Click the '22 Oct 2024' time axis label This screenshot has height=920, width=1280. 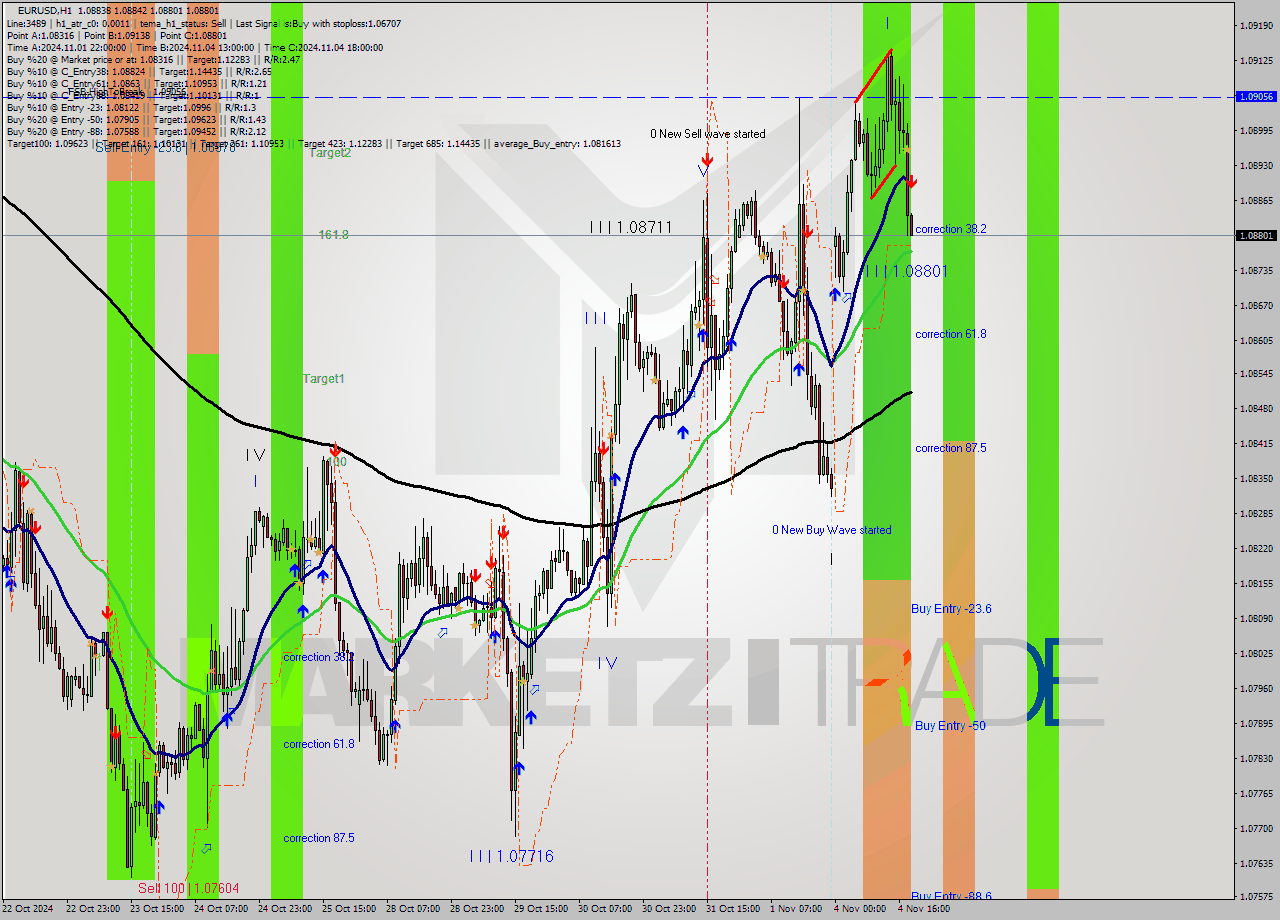point(30,909)
